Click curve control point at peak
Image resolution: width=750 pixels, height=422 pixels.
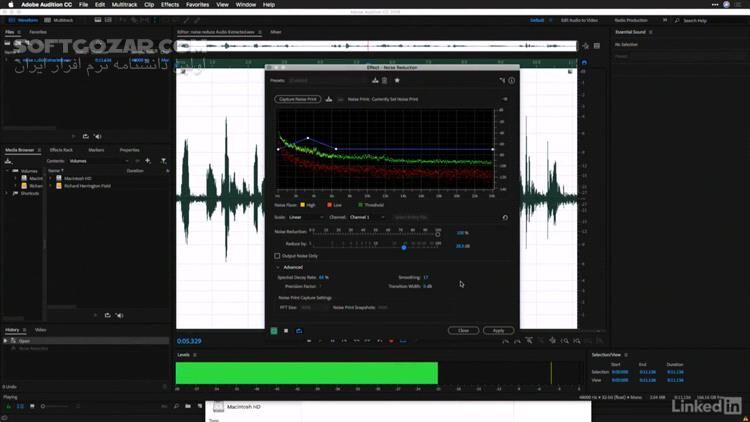tap(308, 138)
